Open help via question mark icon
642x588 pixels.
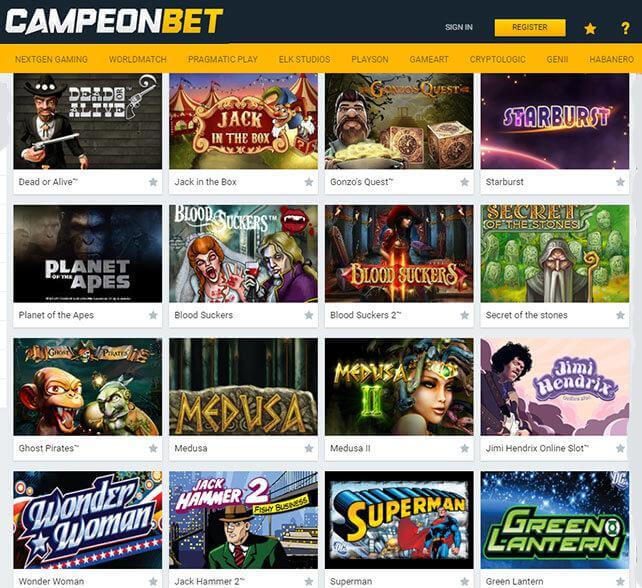[625, 28]
